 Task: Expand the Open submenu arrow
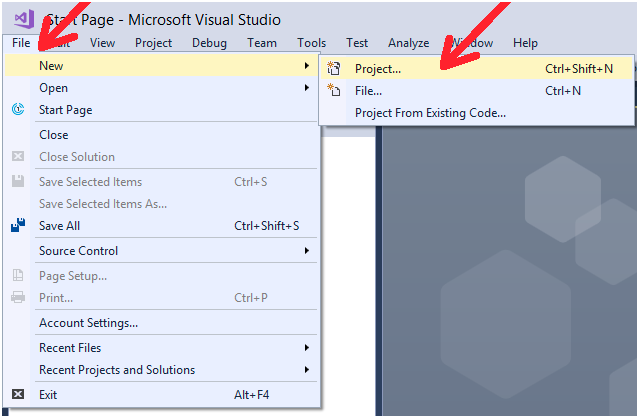[x=307, y=88]
